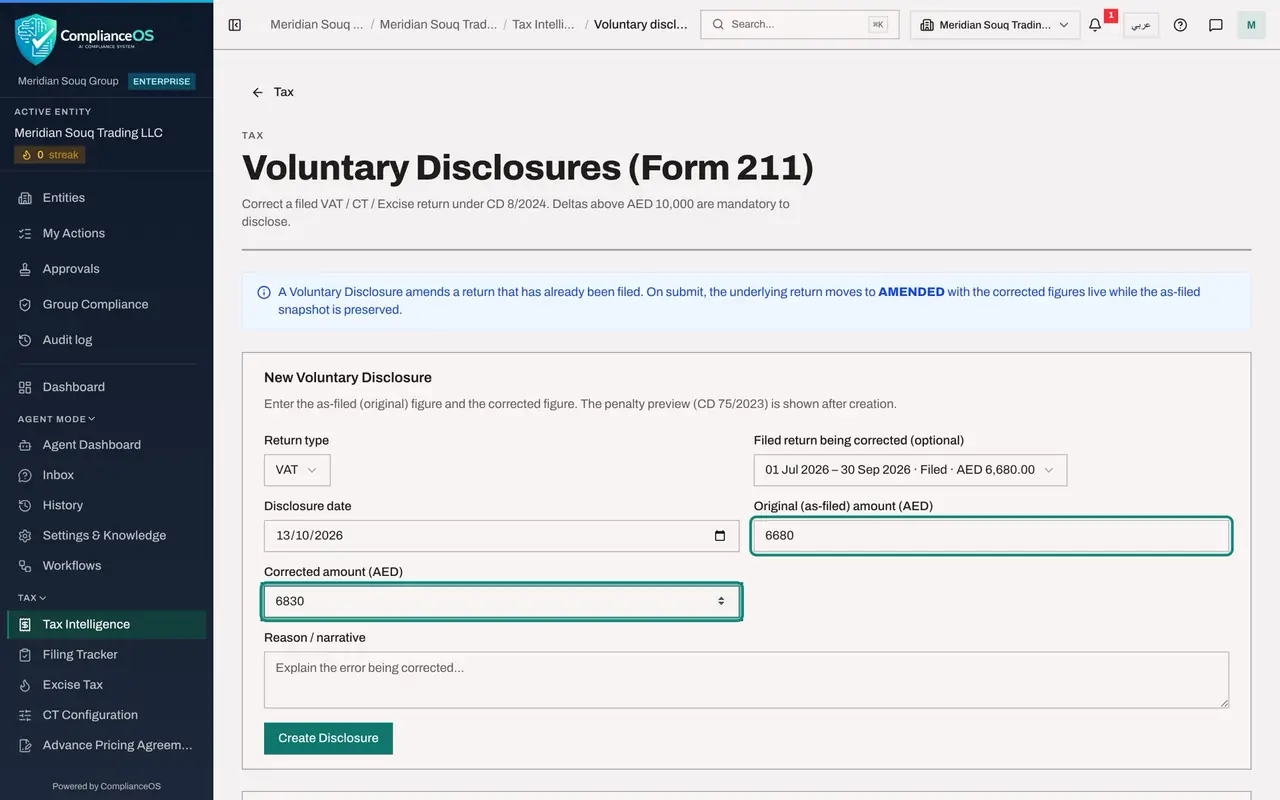Open the help question mark icon
Screen dimensions: 1280x800
(x=1180, y=25)
